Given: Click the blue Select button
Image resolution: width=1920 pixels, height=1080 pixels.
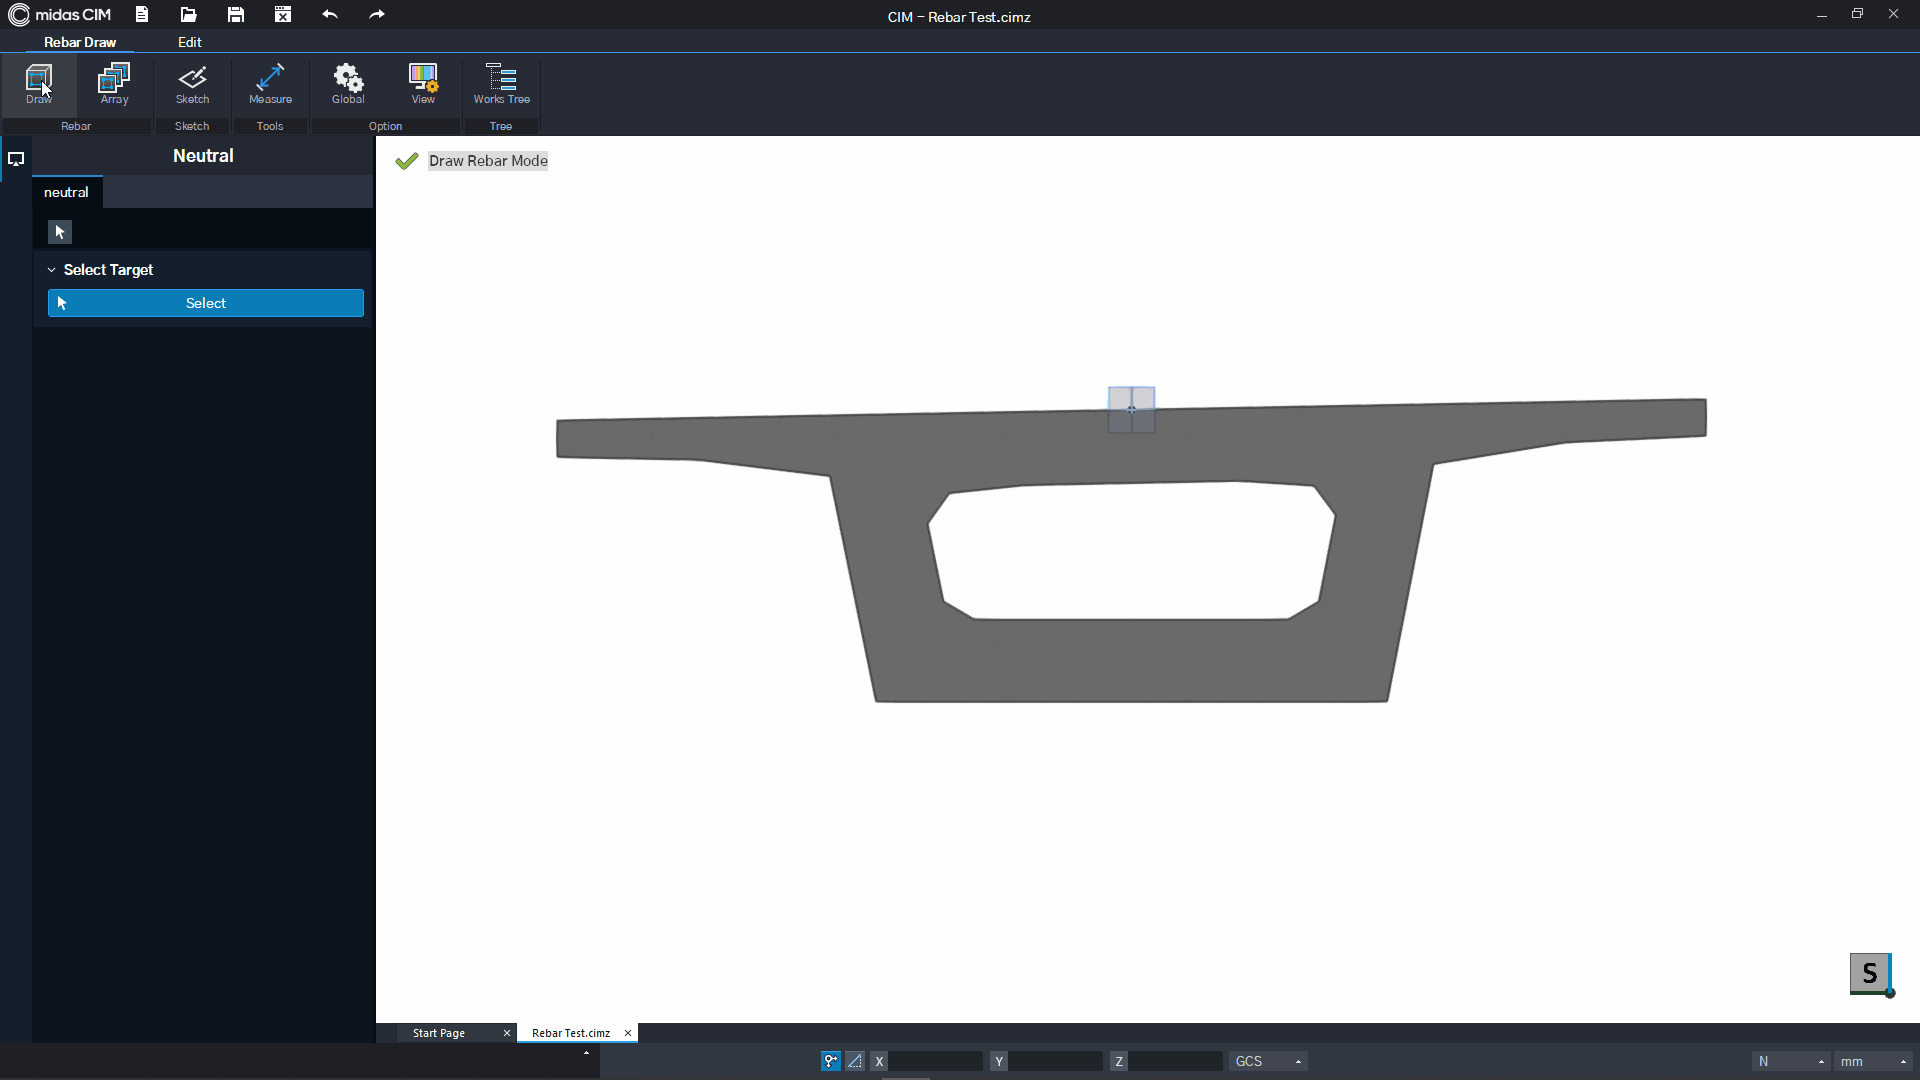Looking at the screenshot, I should tap(206, 303).
